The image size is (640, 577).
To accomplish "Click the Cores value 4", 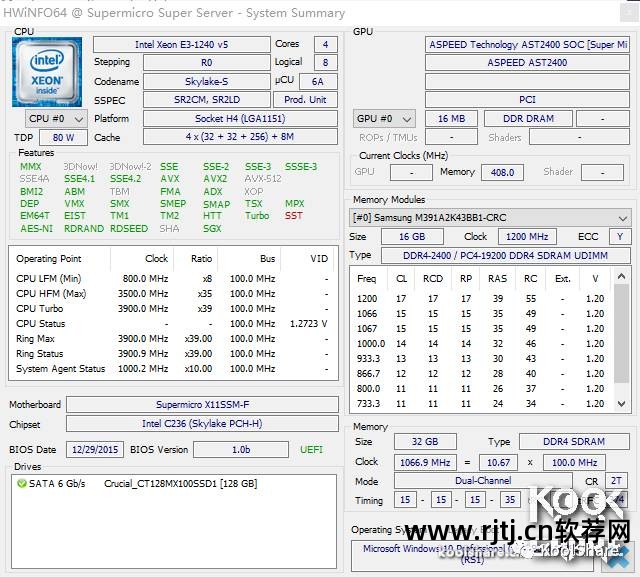I will coord(325,44).
